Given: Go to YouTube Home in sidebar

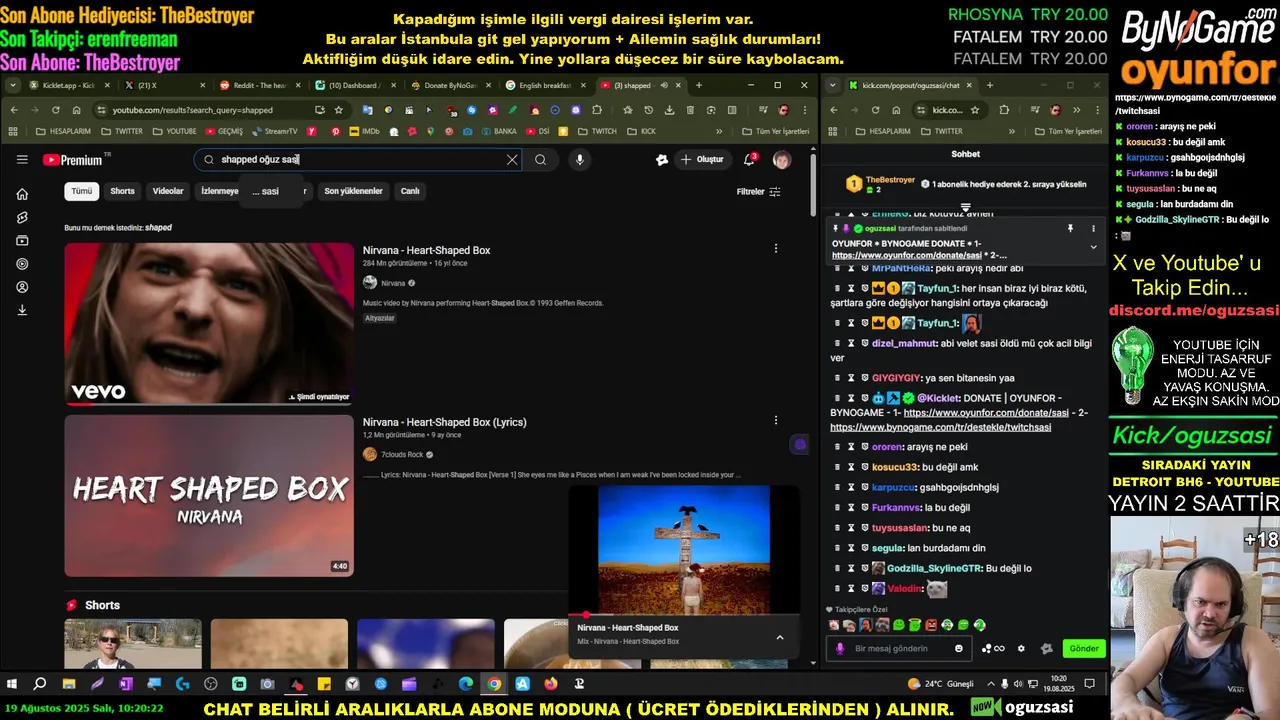Looking at the screenshot, I should (x=22, y=194).
